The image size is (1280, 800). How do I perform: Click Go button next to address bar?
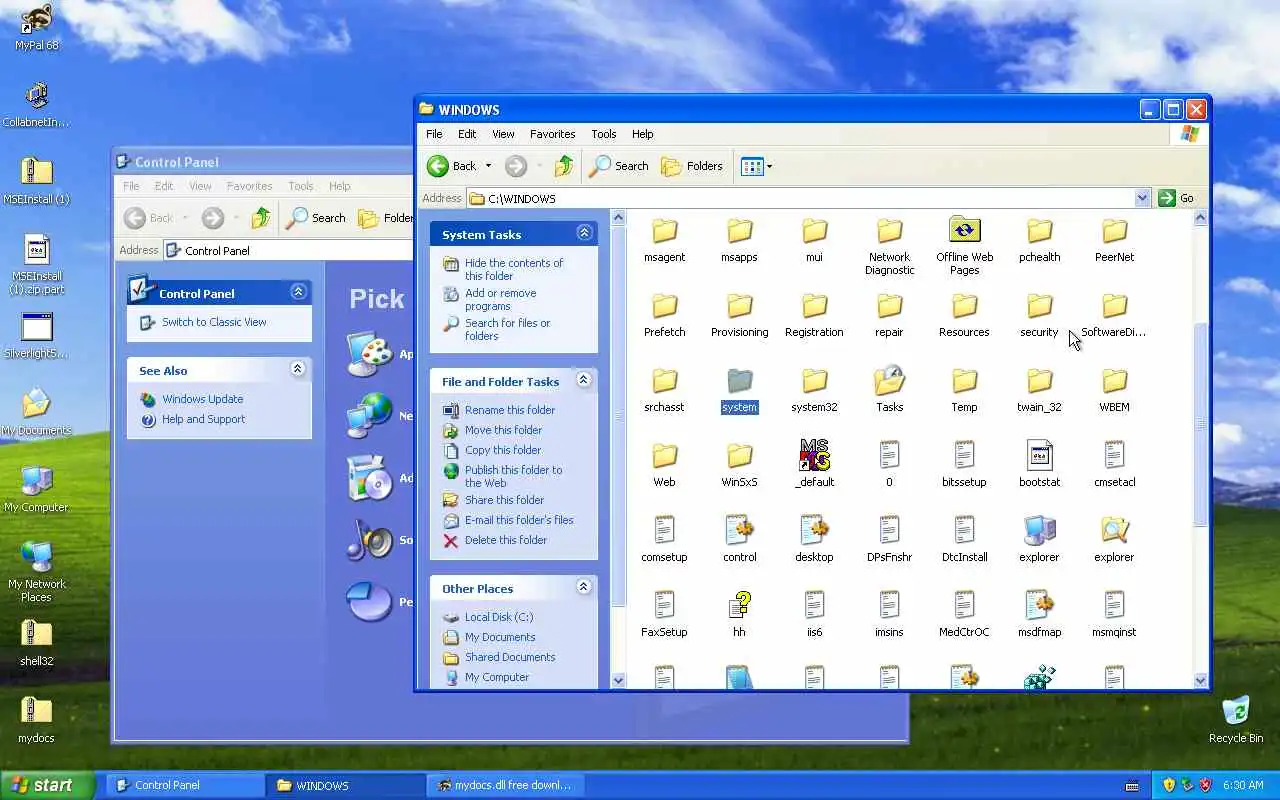(x=1177, y=198)
